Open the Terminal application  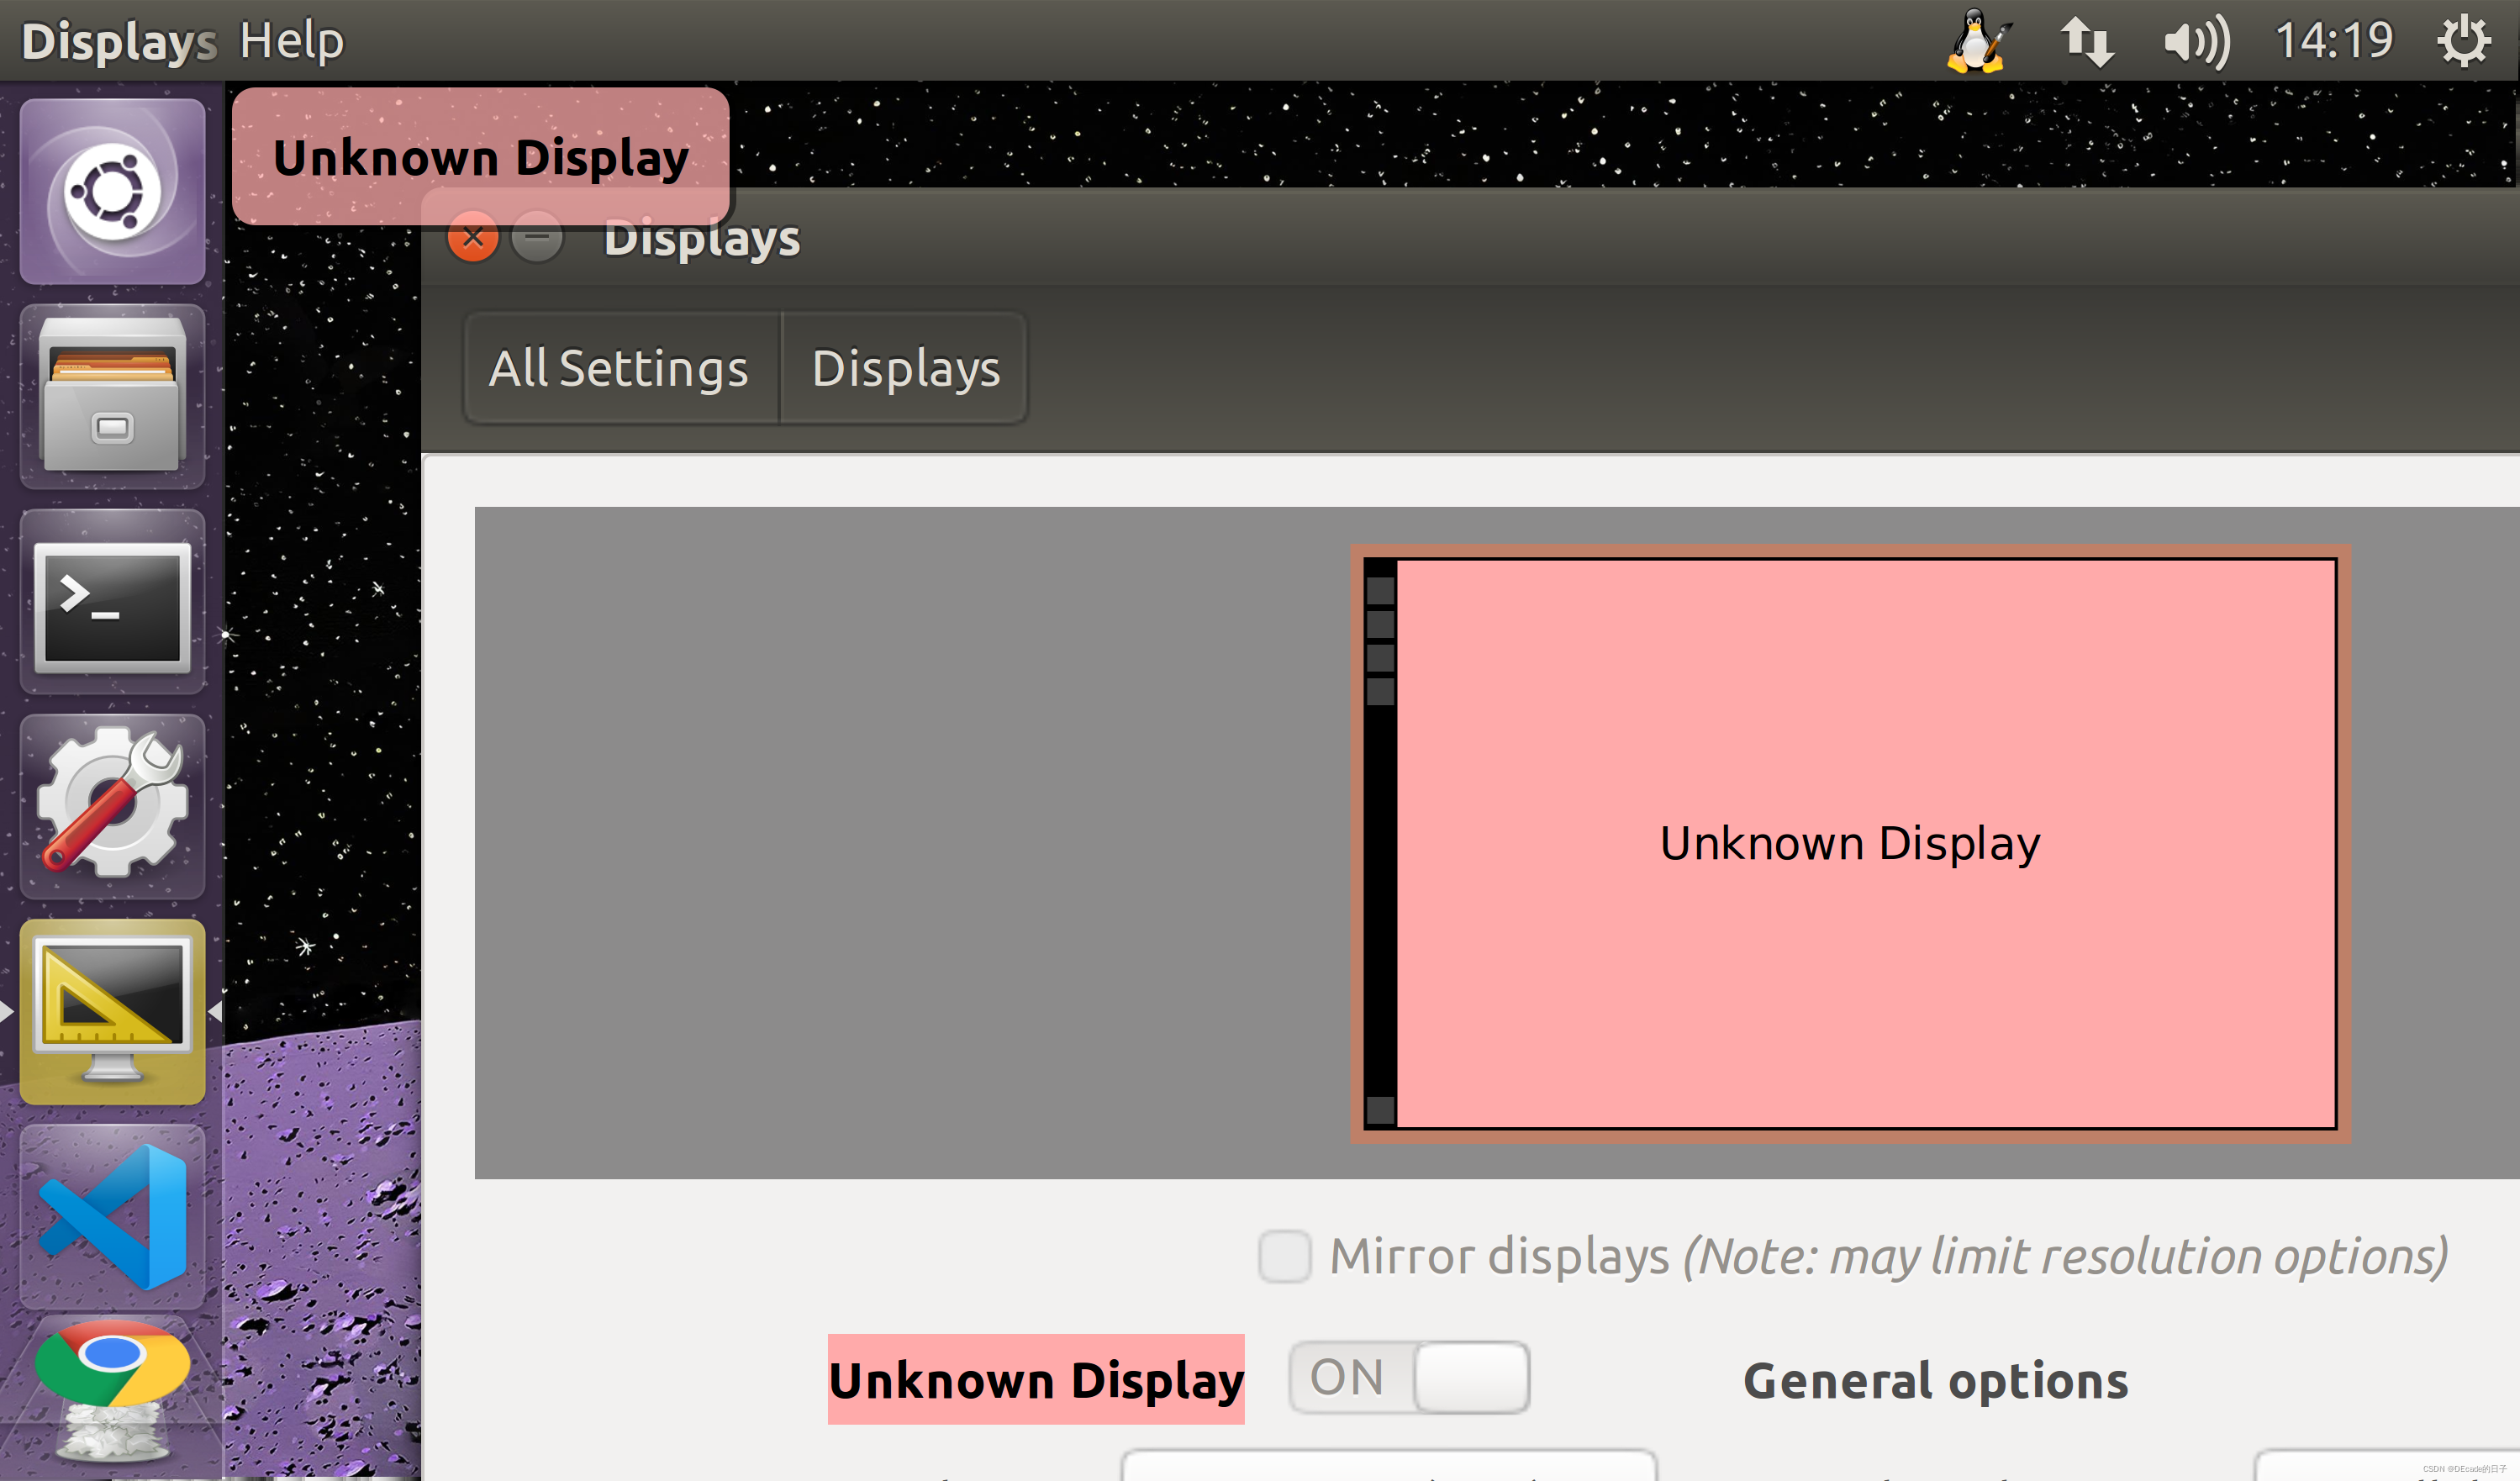pyautogui.click(x=113, y=610)
